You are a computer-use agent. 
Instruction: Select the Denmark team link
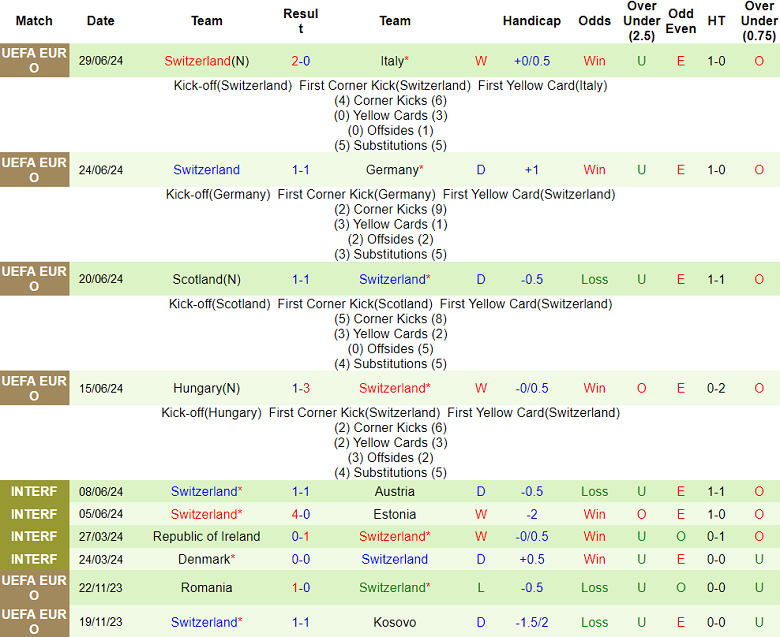click(x=204, y=560)
